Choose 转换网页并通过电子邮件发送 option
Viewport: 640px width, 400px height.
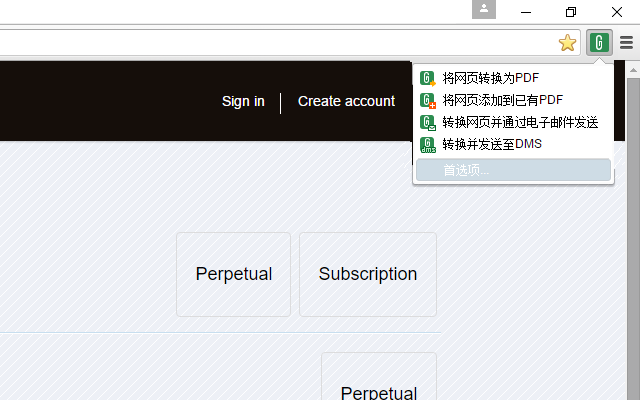click(x=513, y=122)
